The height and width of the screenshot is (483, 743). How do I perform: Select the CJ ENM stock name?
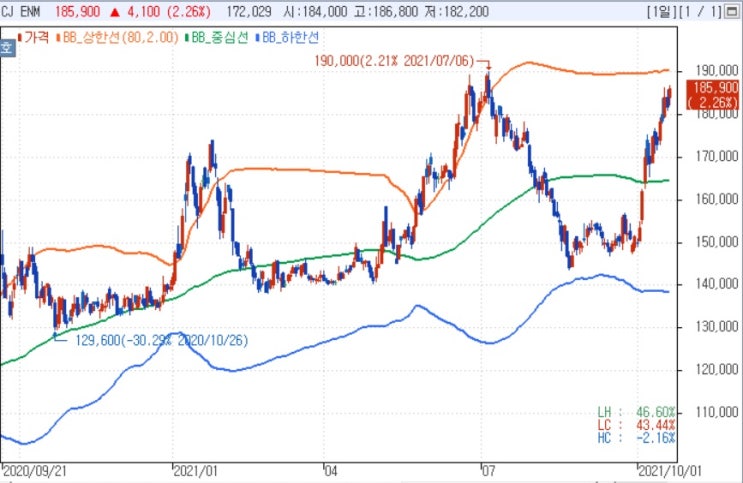pyautogui.click(x=21, y=12)
